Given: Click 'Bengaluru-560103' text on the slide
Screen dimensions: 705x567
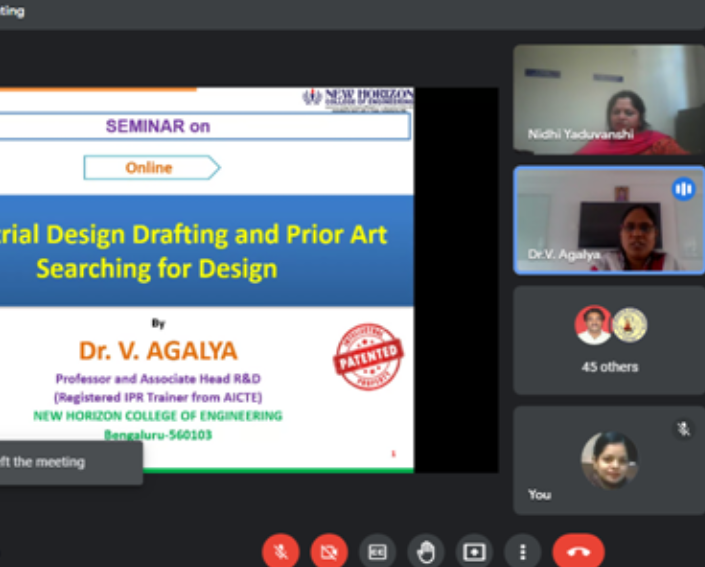Looking at the screenshot, I should coord(158,435).
